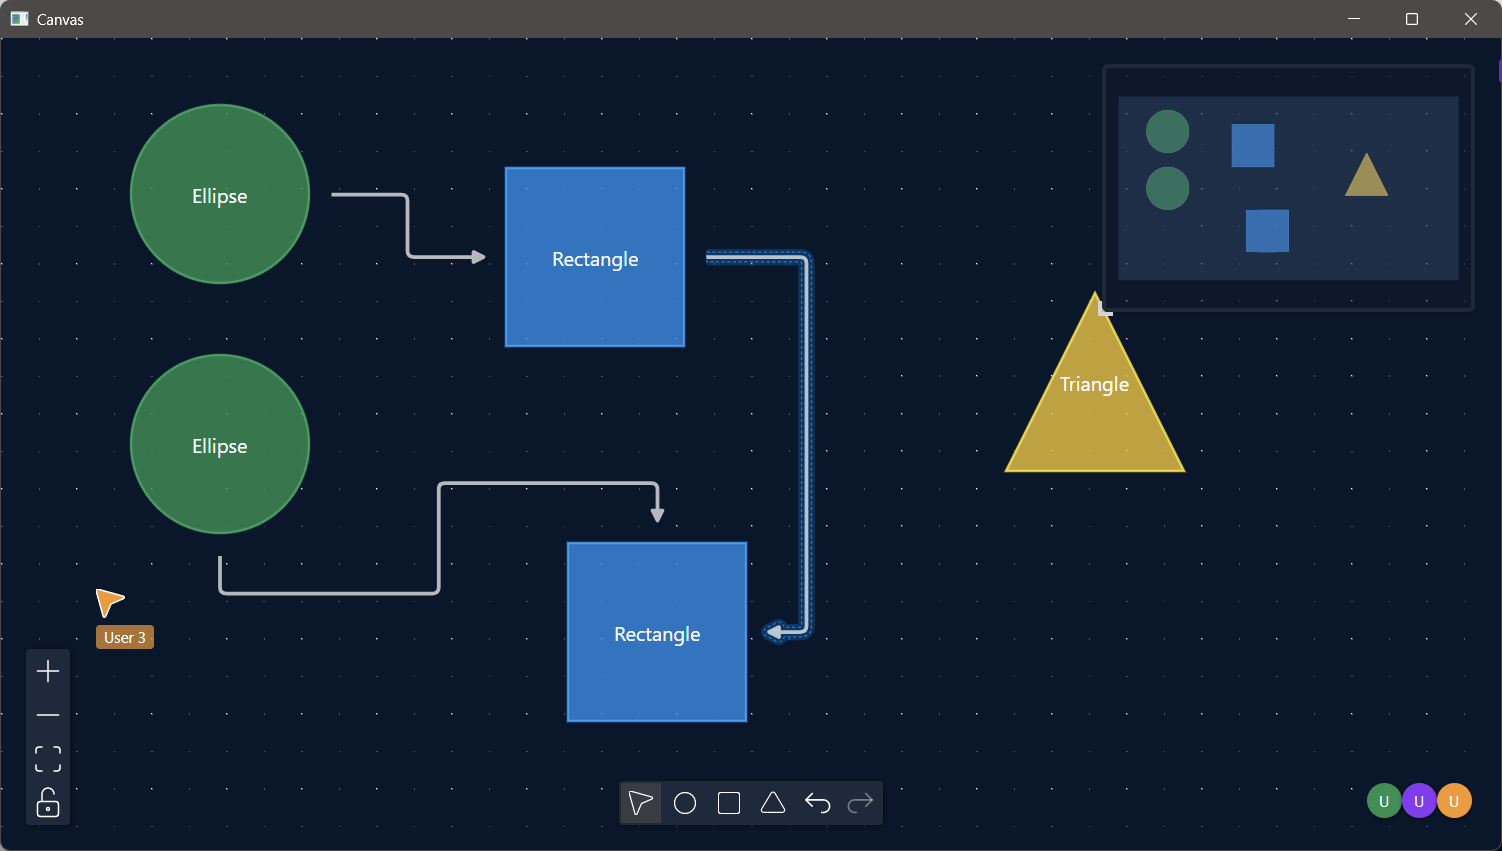The image size is (1502, 851).
Task: Toggle the canvas lock icon
Action: 48,803
